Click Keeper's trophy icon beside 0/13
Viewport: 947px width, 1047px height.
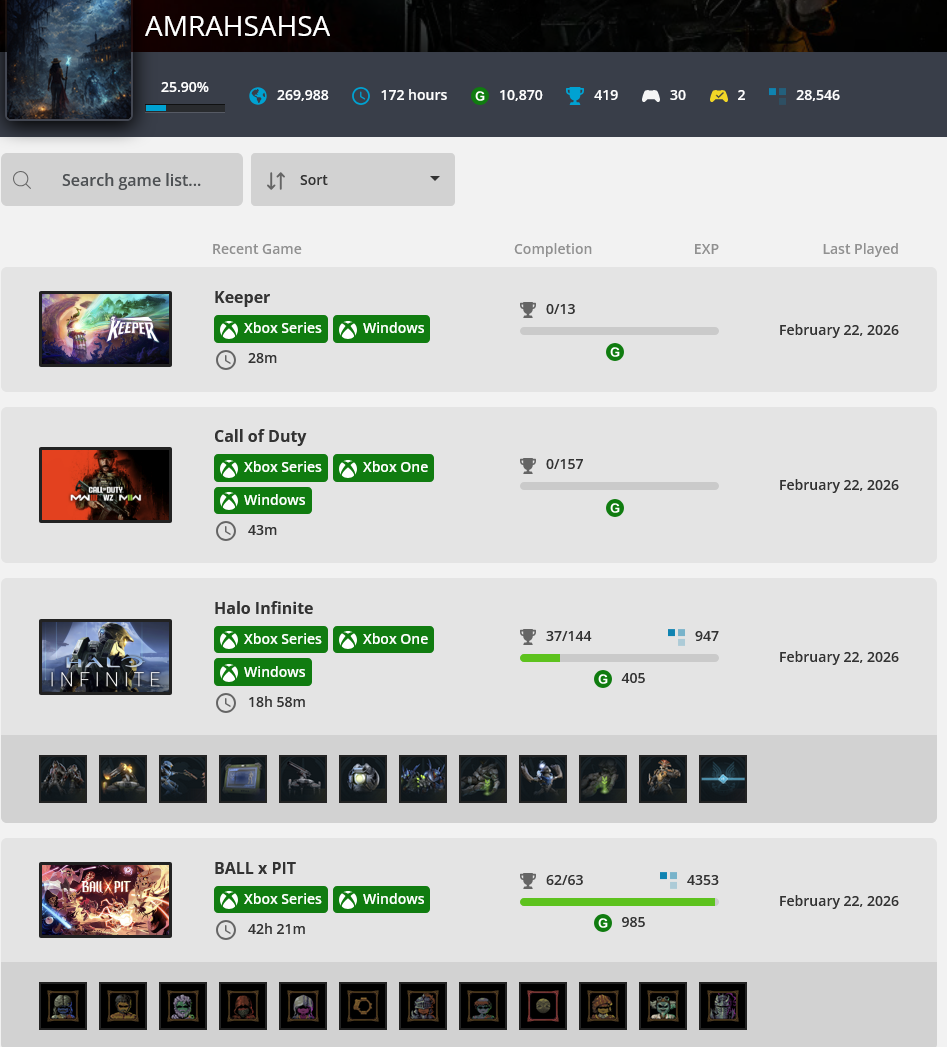click(x=528, y=309)
